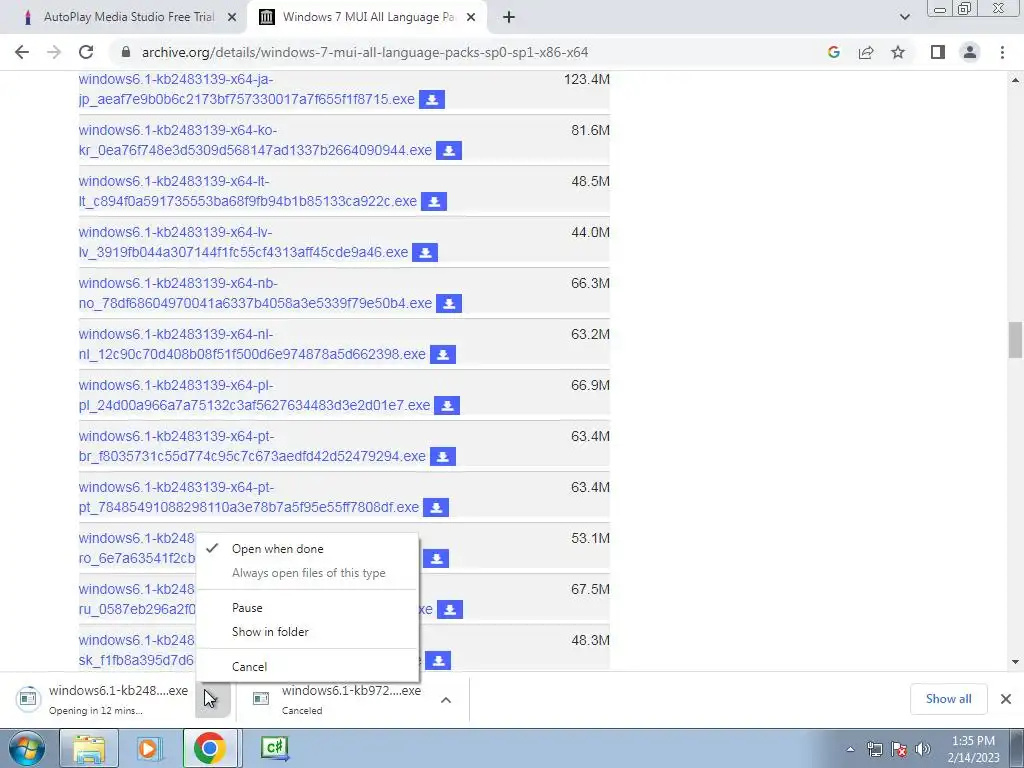Click the kb248 download options arrow
1024x768 pixels.
tap(212, 699)
